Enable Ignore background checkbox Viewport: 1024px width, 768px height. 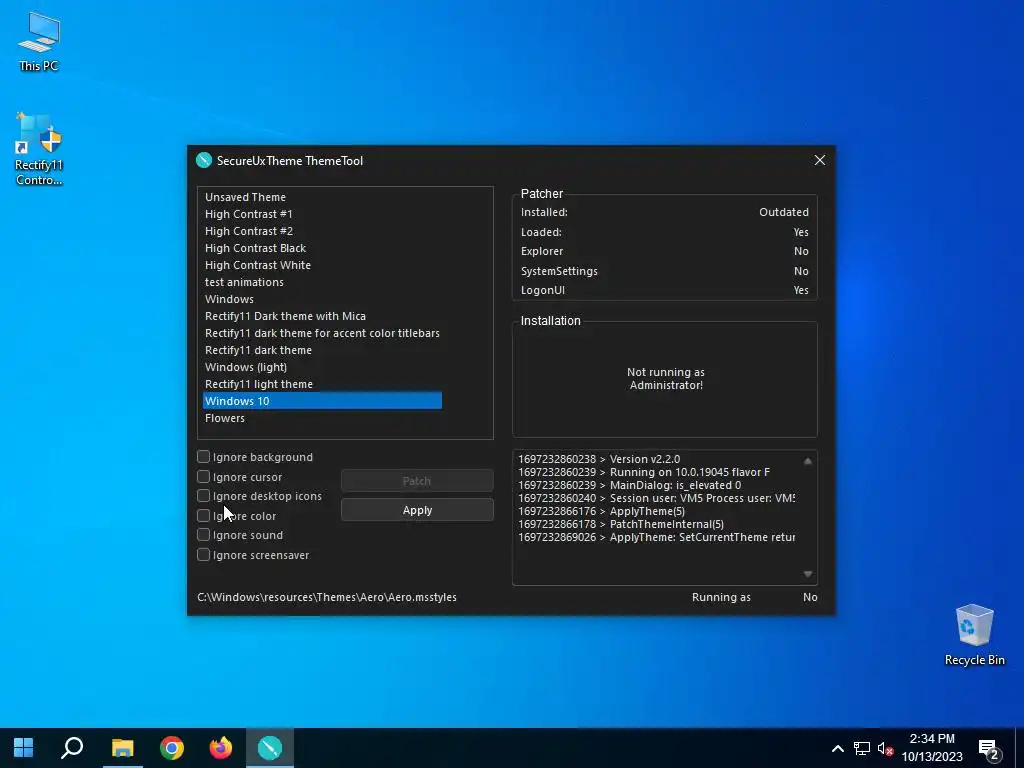point(204,456)
